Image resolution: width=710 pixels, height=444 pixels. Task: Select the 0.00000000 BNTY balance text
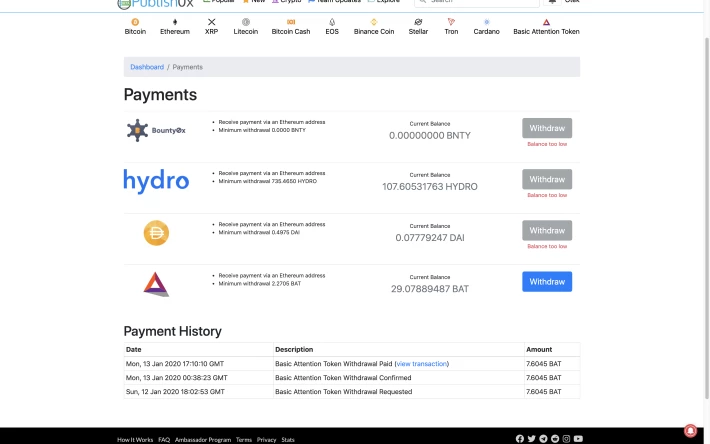(430, 135)
